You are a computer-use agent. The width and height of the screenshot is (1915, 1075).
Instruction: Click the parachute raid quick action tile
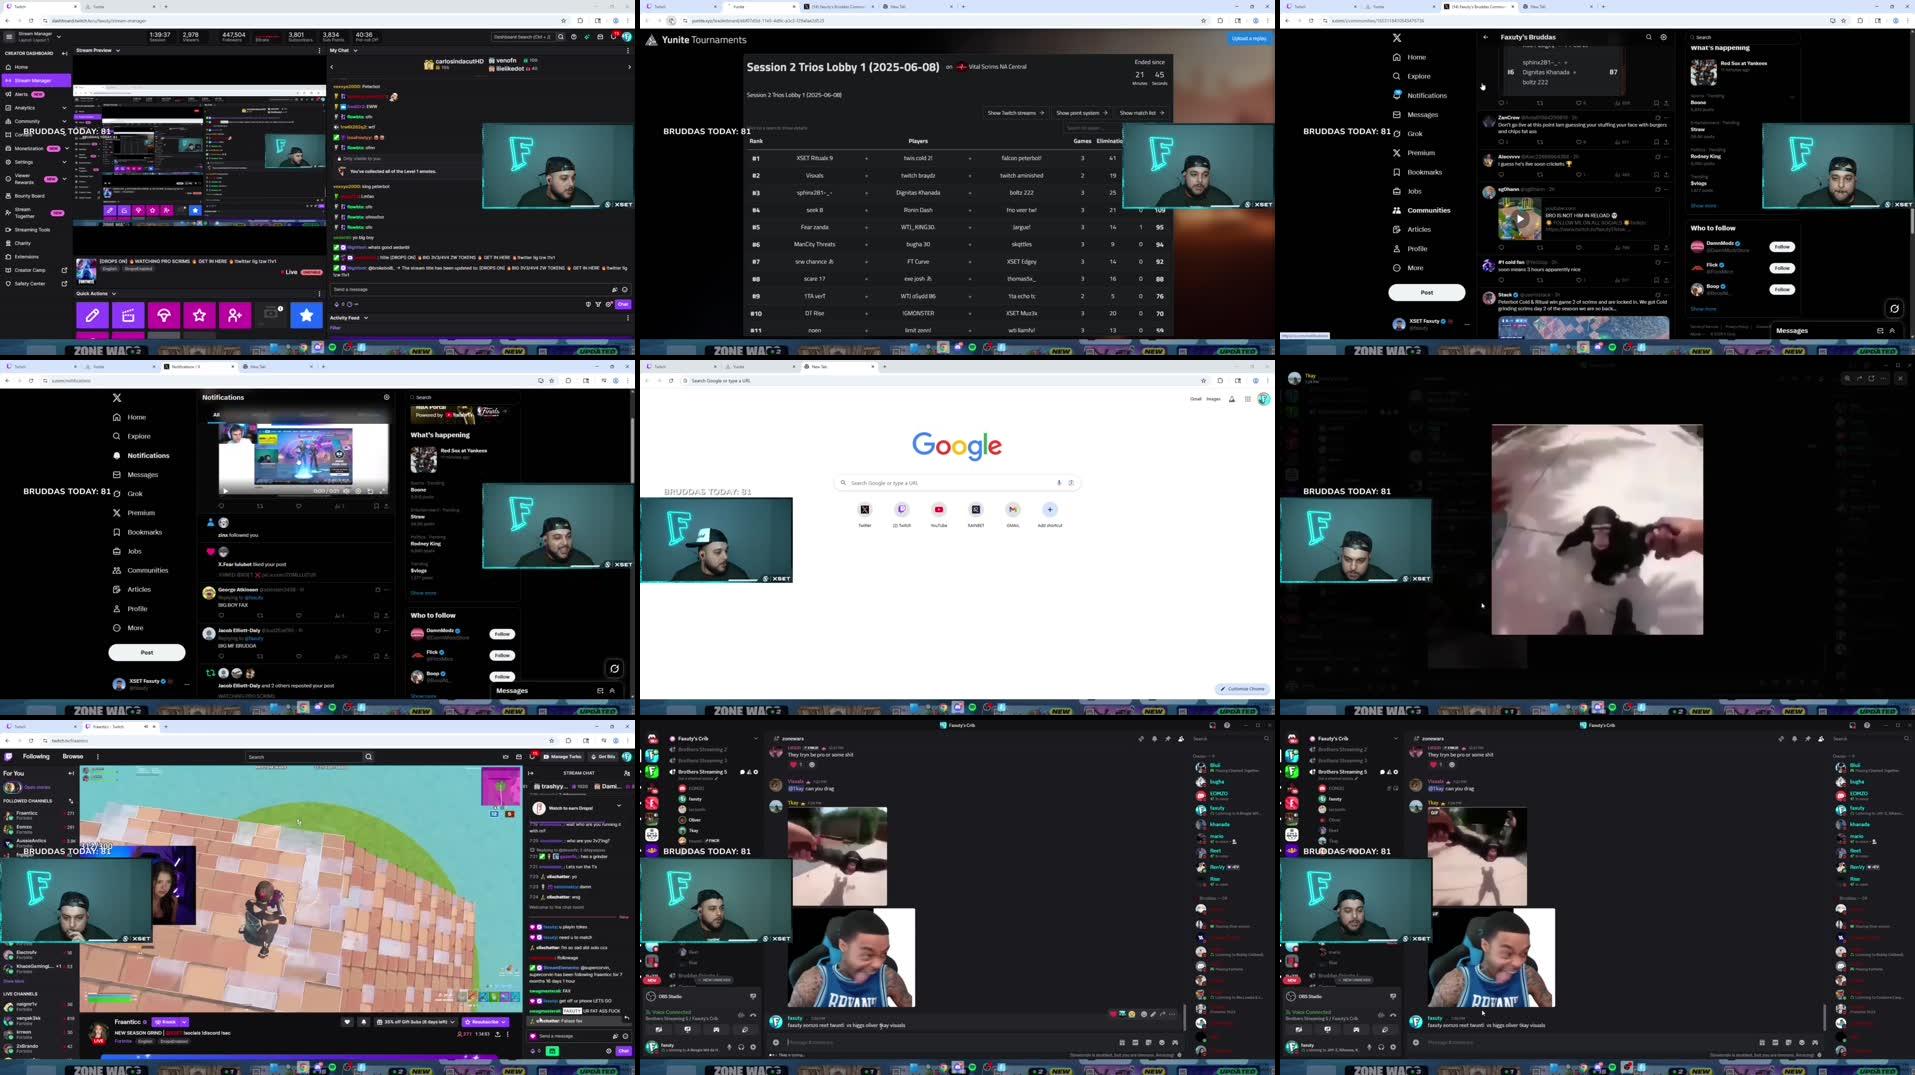pos(164,315)
